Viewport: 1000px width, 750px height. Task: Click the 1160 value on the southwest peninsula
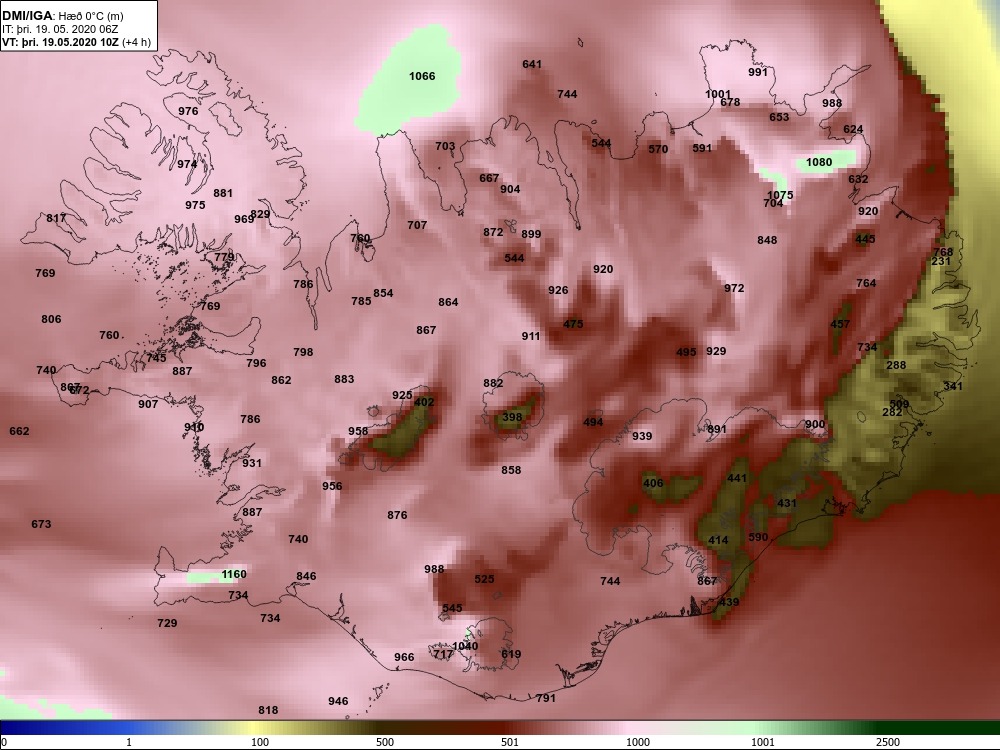pos(234,574)
